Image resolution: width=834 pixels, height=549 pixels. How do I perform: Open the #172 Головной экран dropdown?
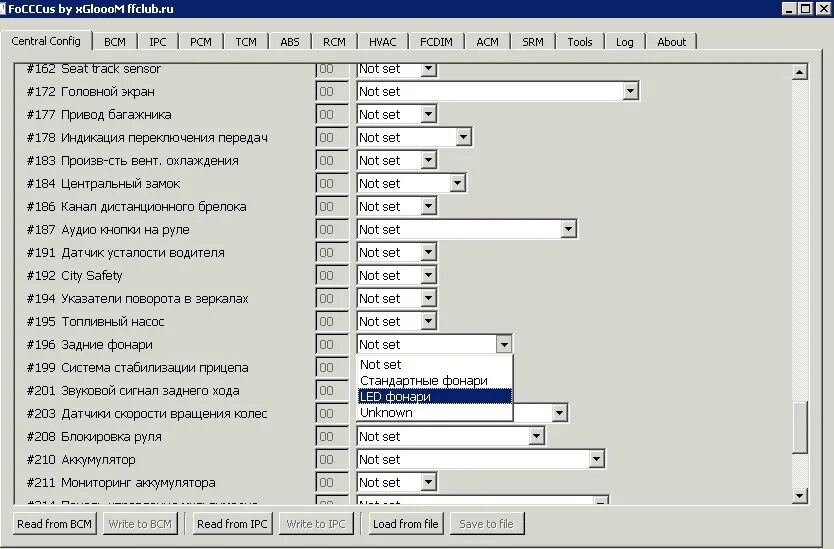(630, 92)
